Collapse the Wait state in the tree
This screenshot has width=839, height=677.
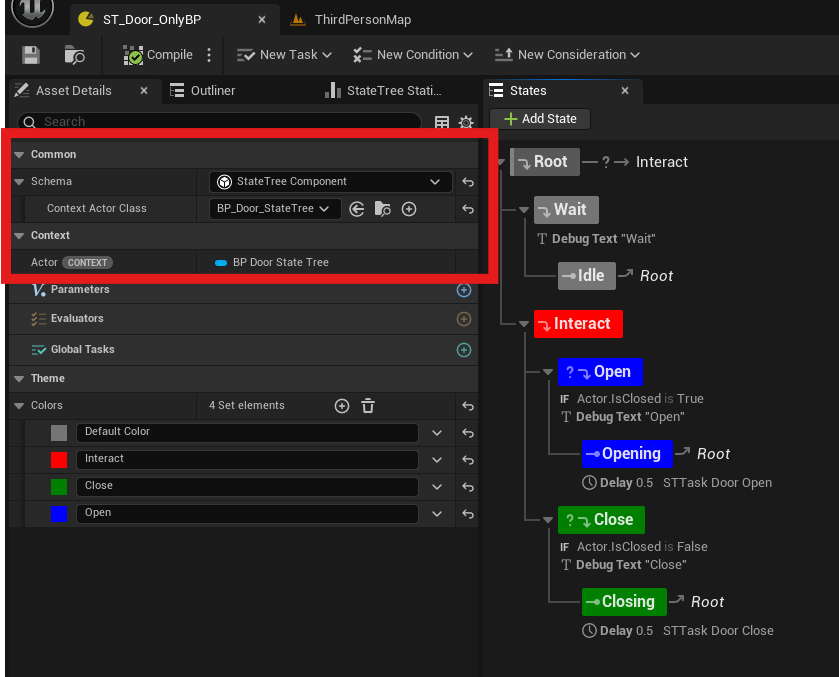click(x=522, y=210)
